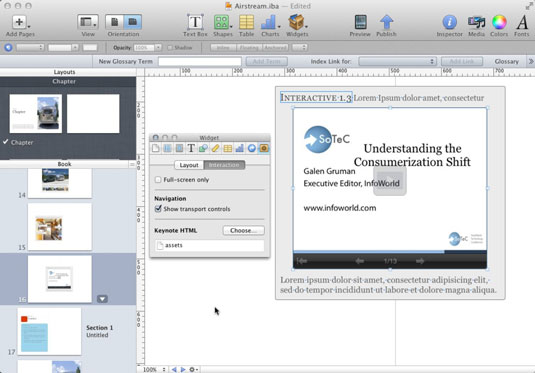Select Layout inspector icon in Widget panel

coord(167,148)
